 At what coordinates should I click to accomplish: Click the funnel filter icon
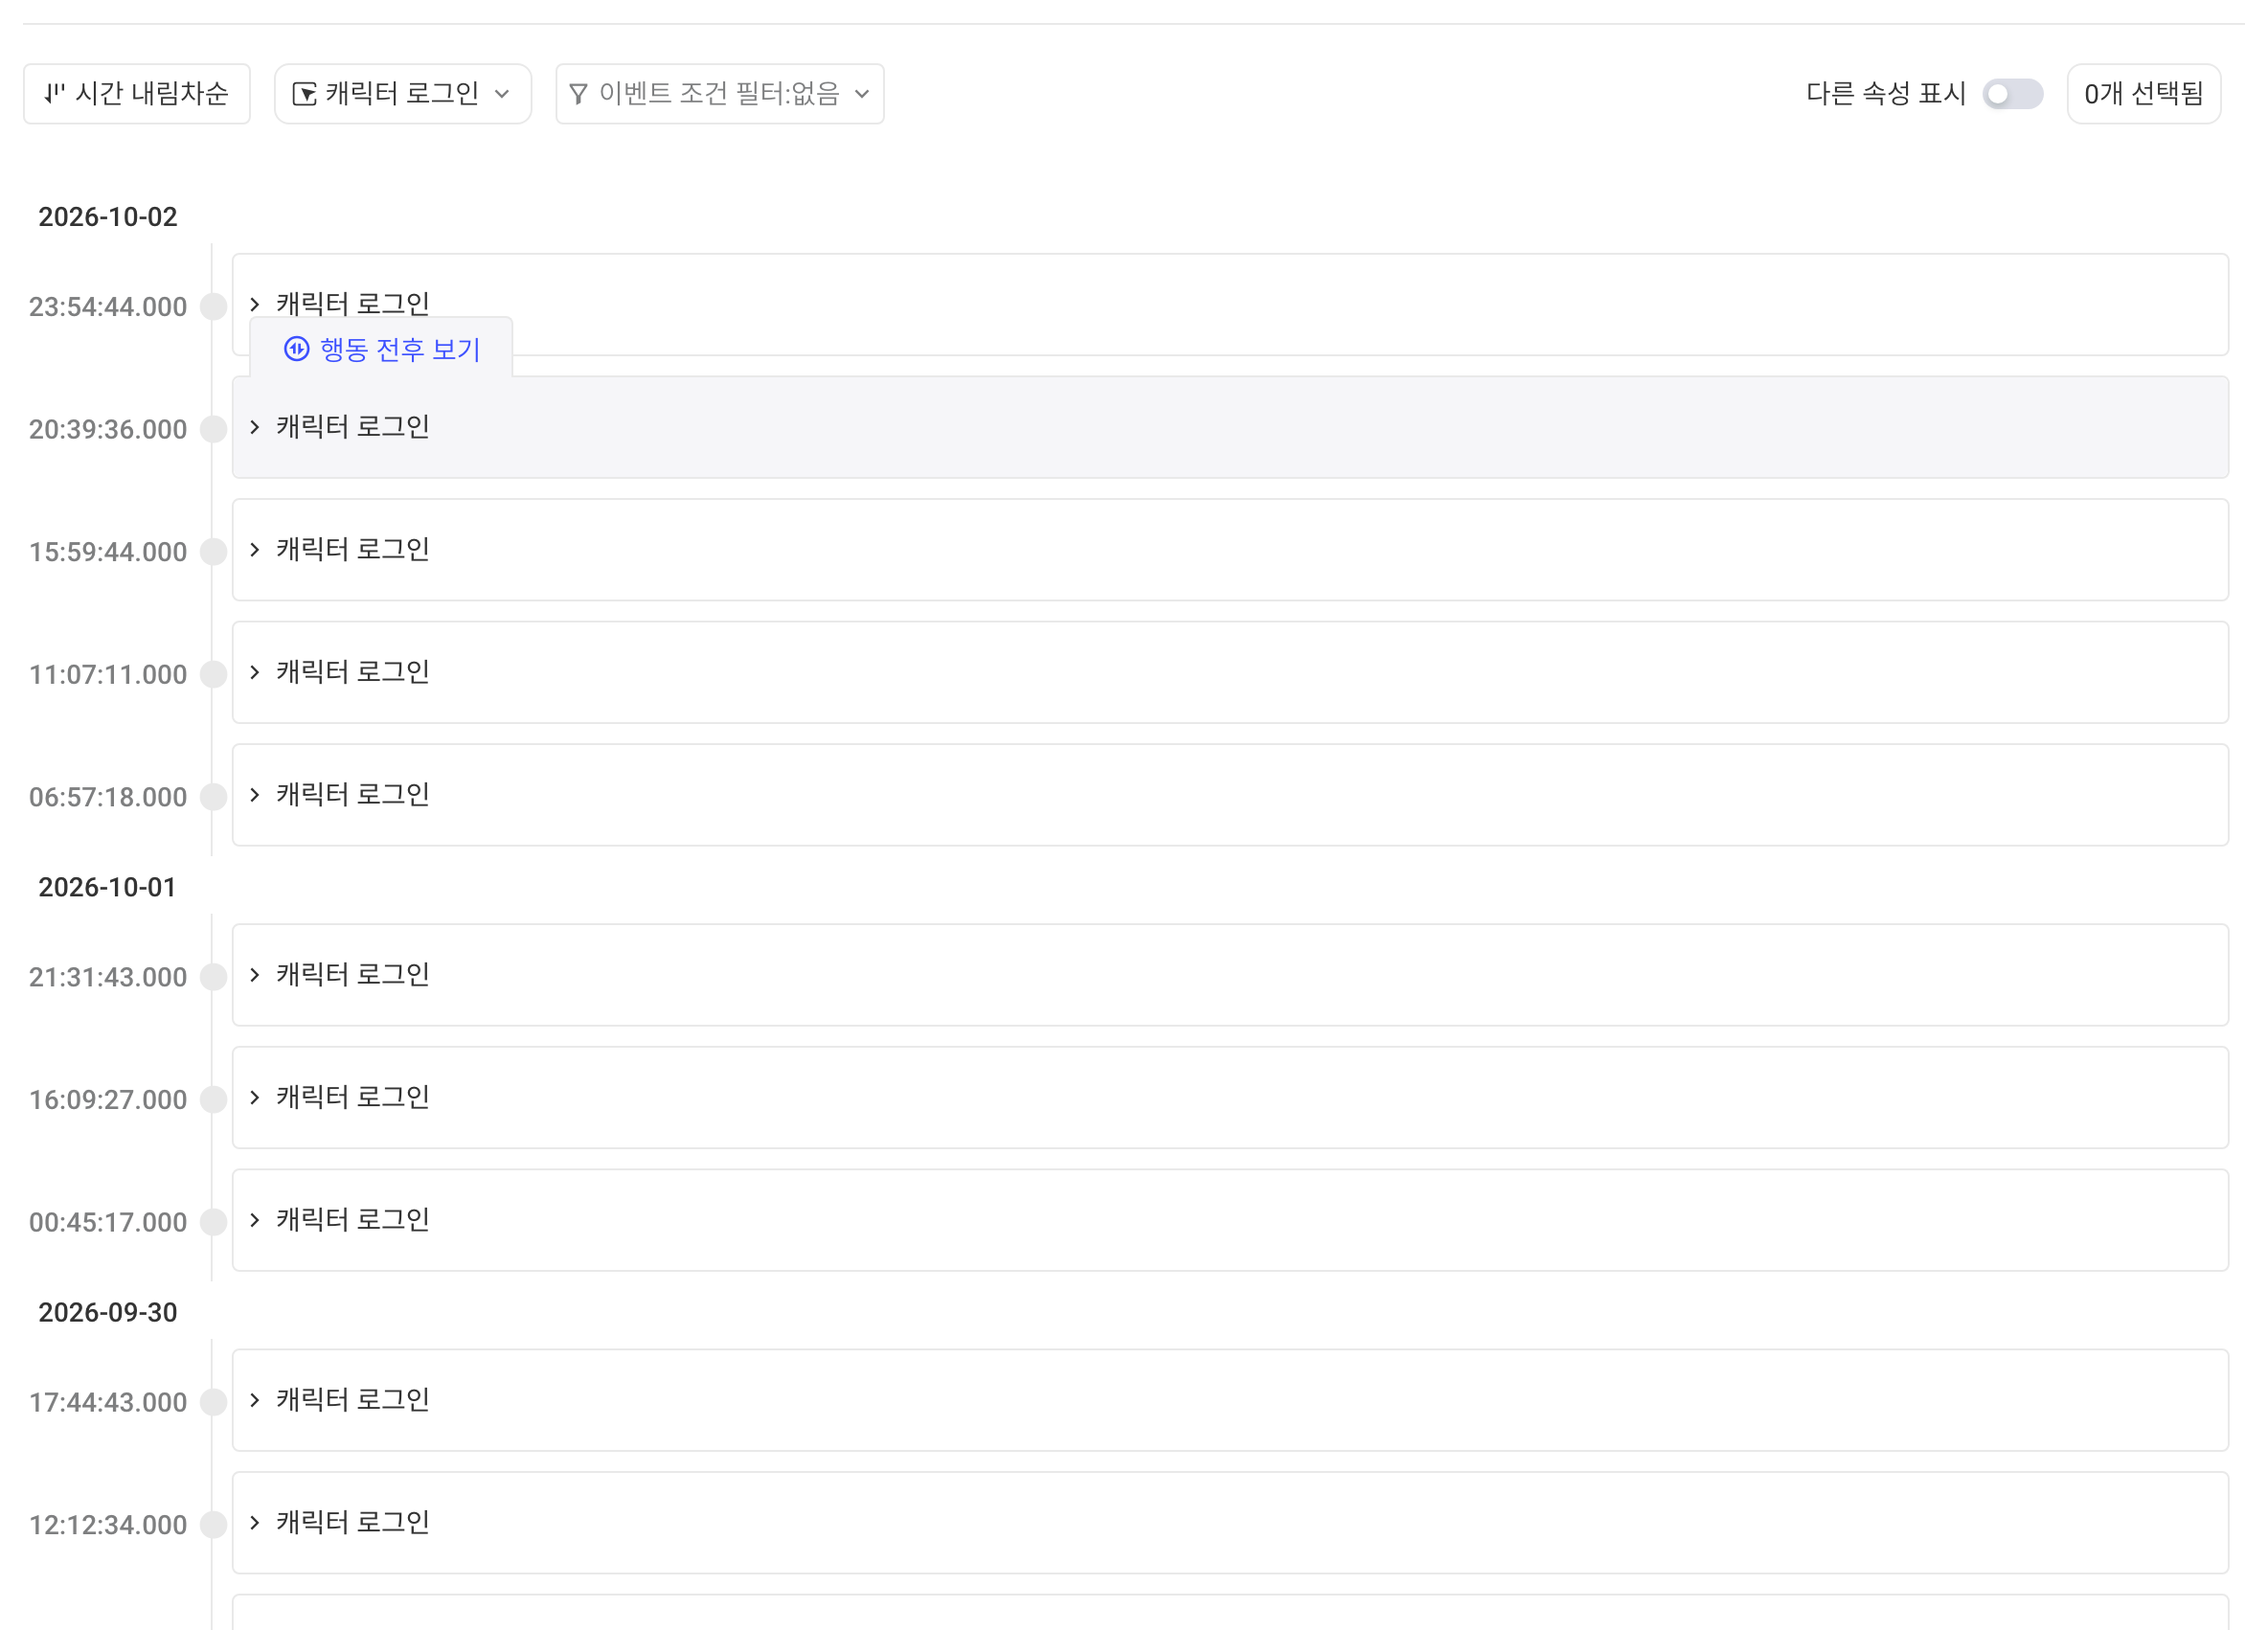point(578,94)
